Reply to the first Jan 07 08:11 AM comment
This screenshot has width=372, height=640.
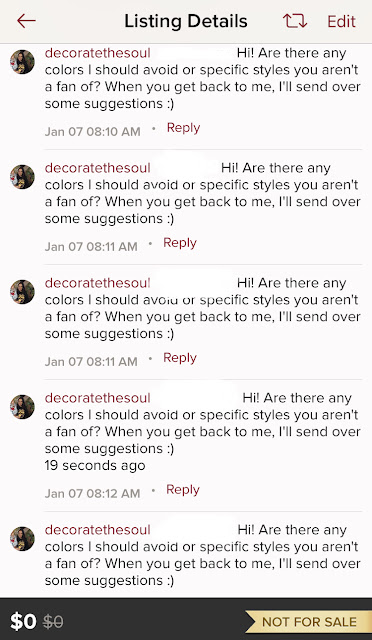point(180,243)
